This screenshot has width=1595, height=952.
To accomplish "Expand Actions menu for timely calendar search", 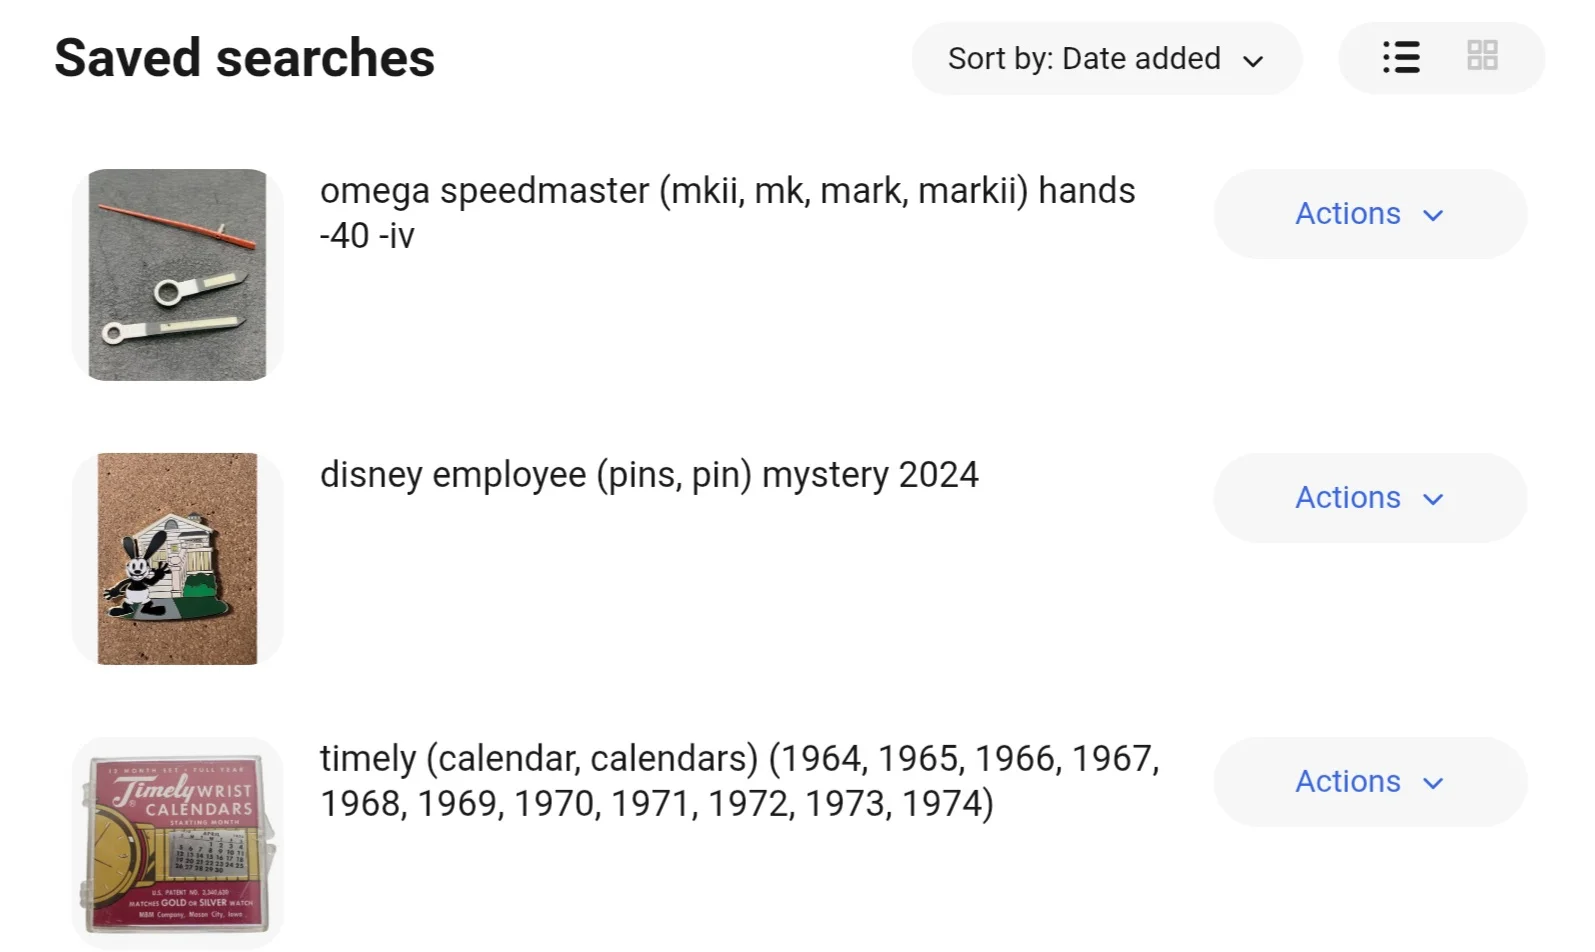I will click(1369, 782).
